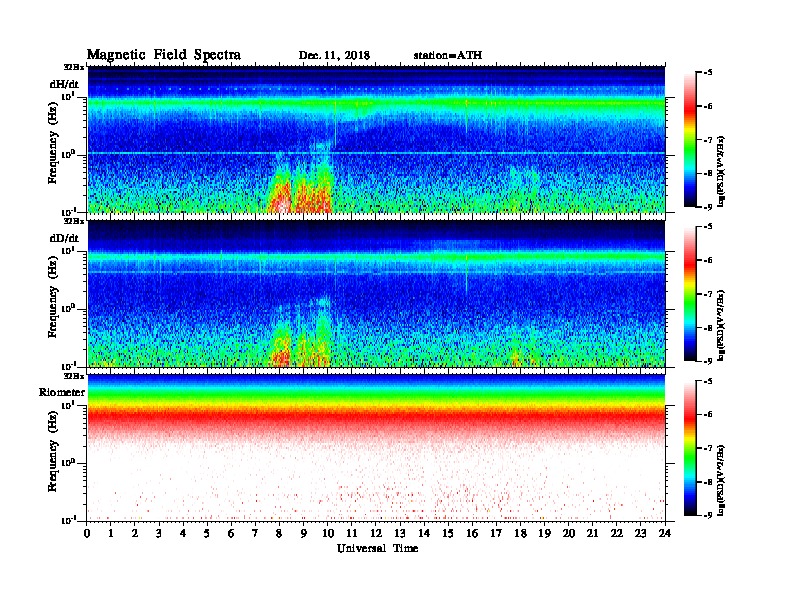This screenshot has height=612, width=792.
Task: Click hour 21 on the time axis
Action: coord(592,534)
